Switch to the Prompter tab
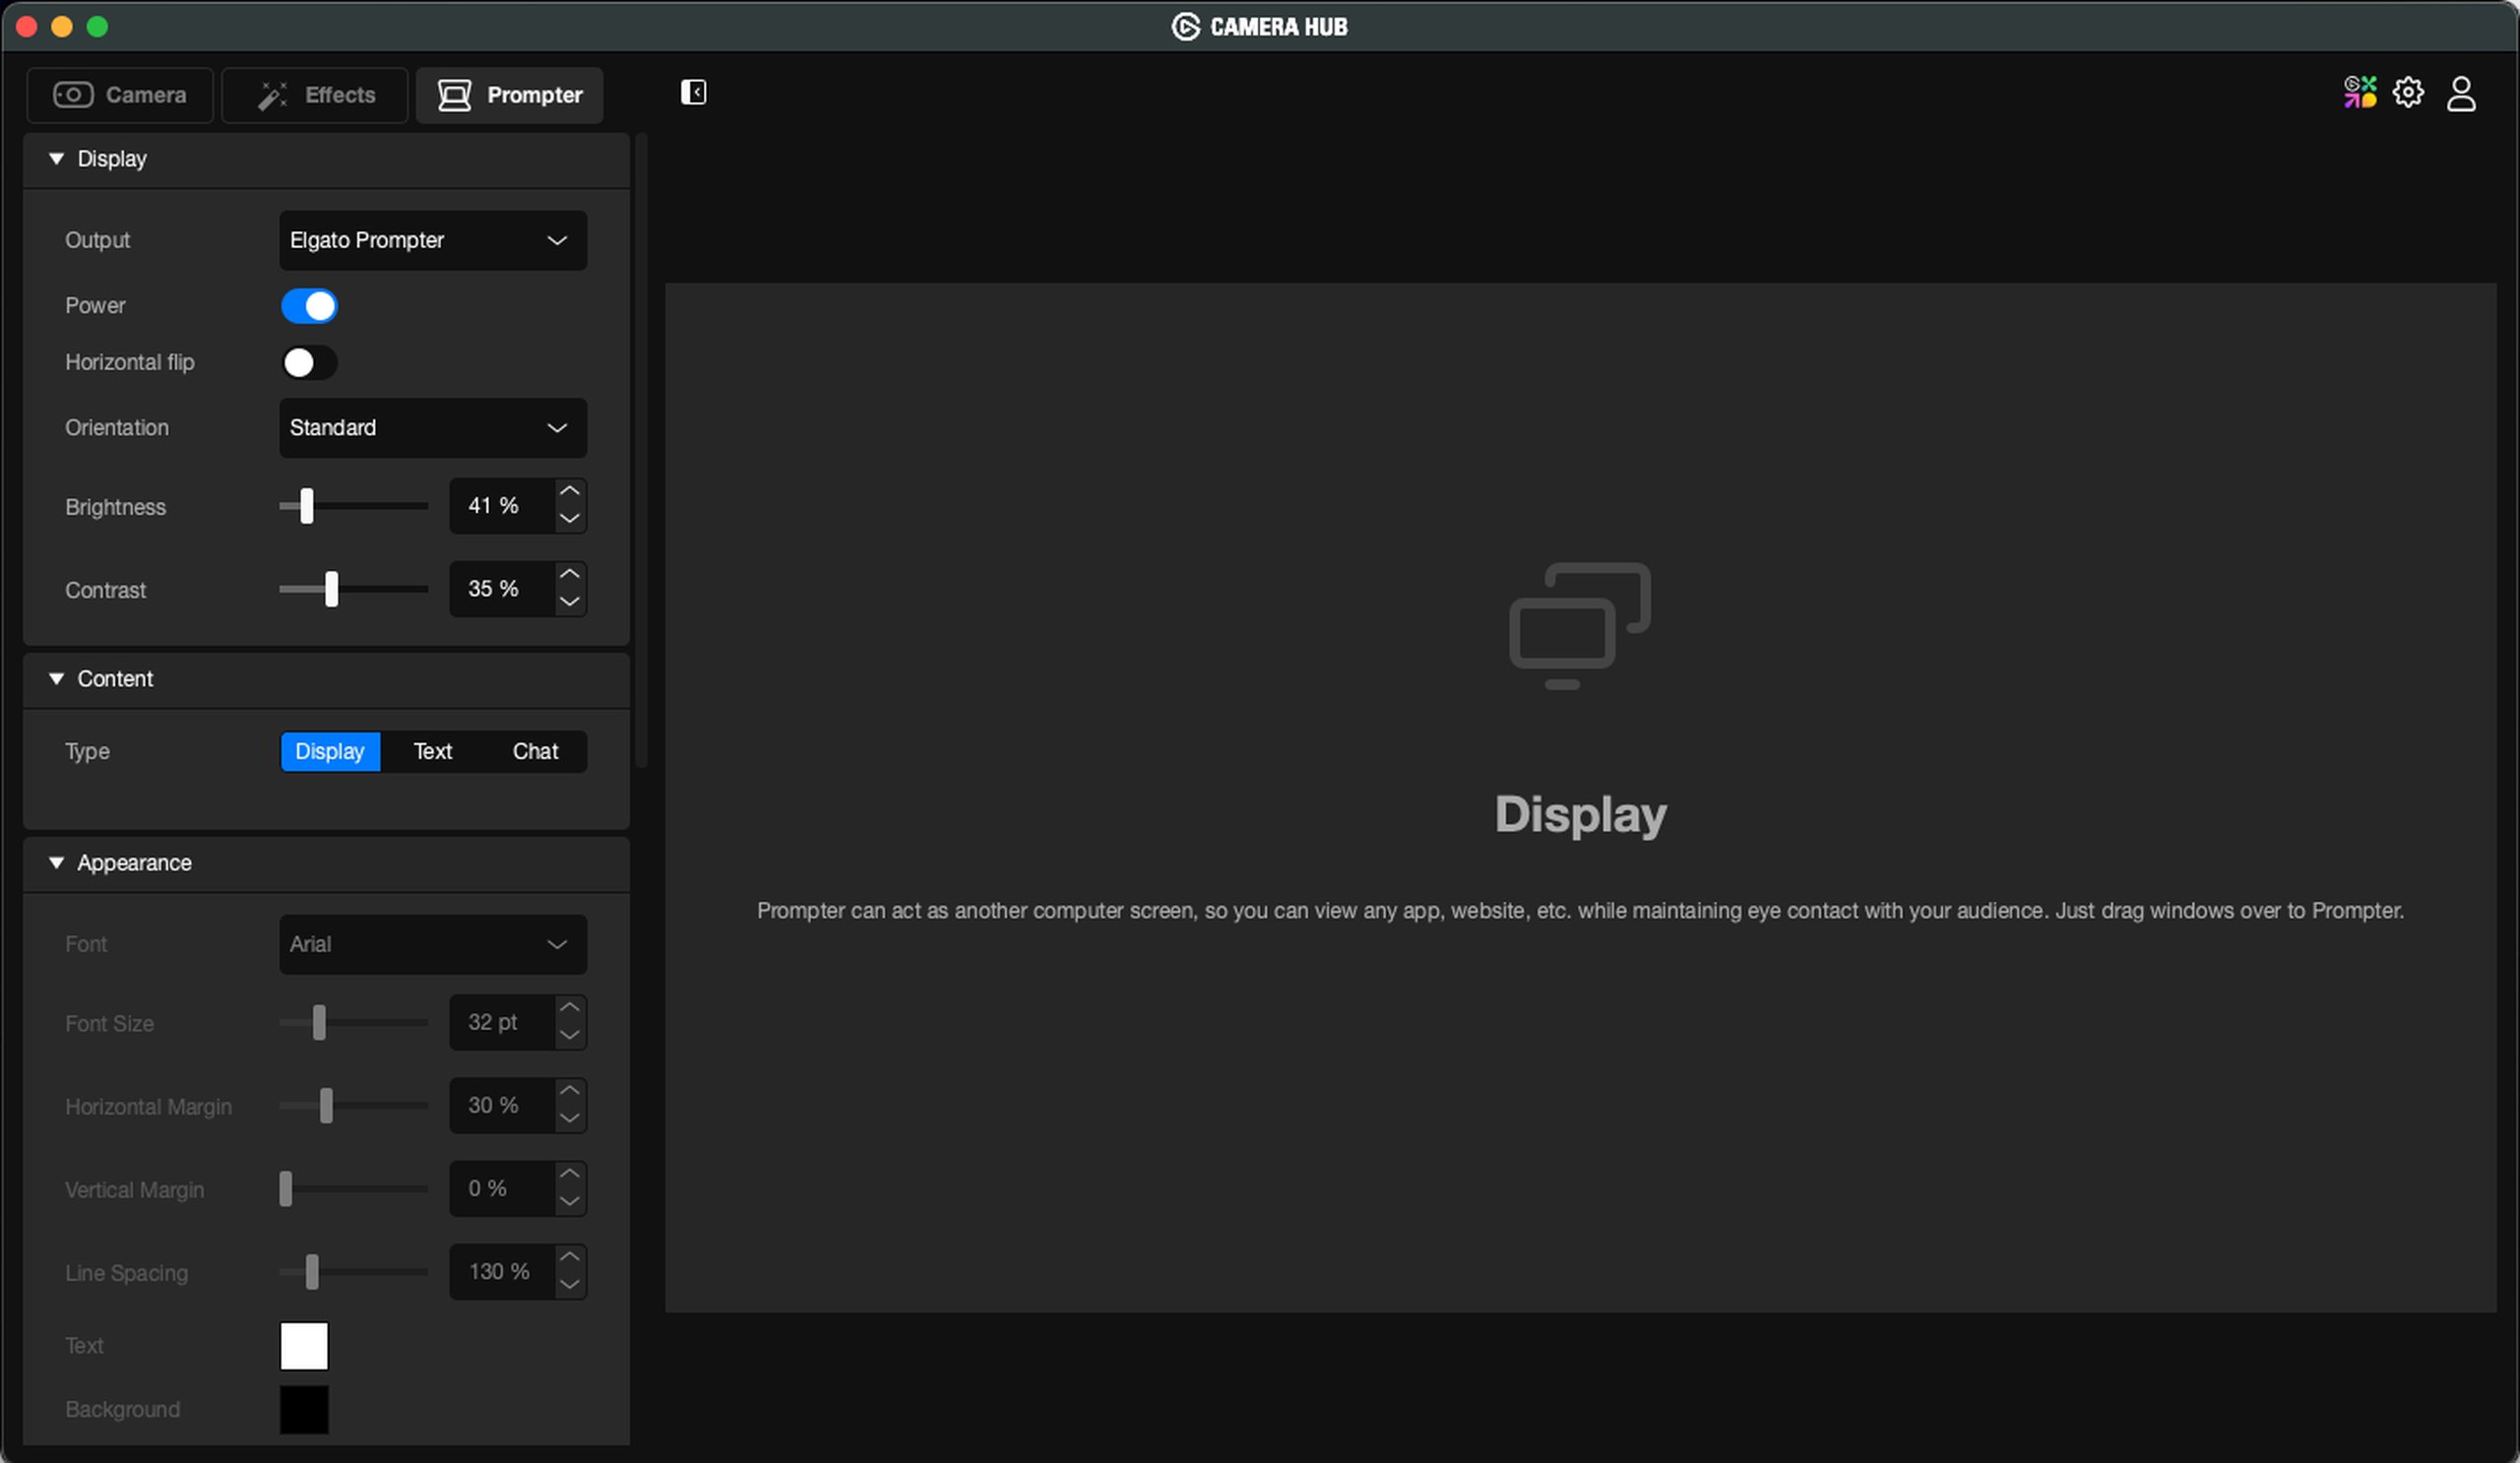 coord(510,95)
